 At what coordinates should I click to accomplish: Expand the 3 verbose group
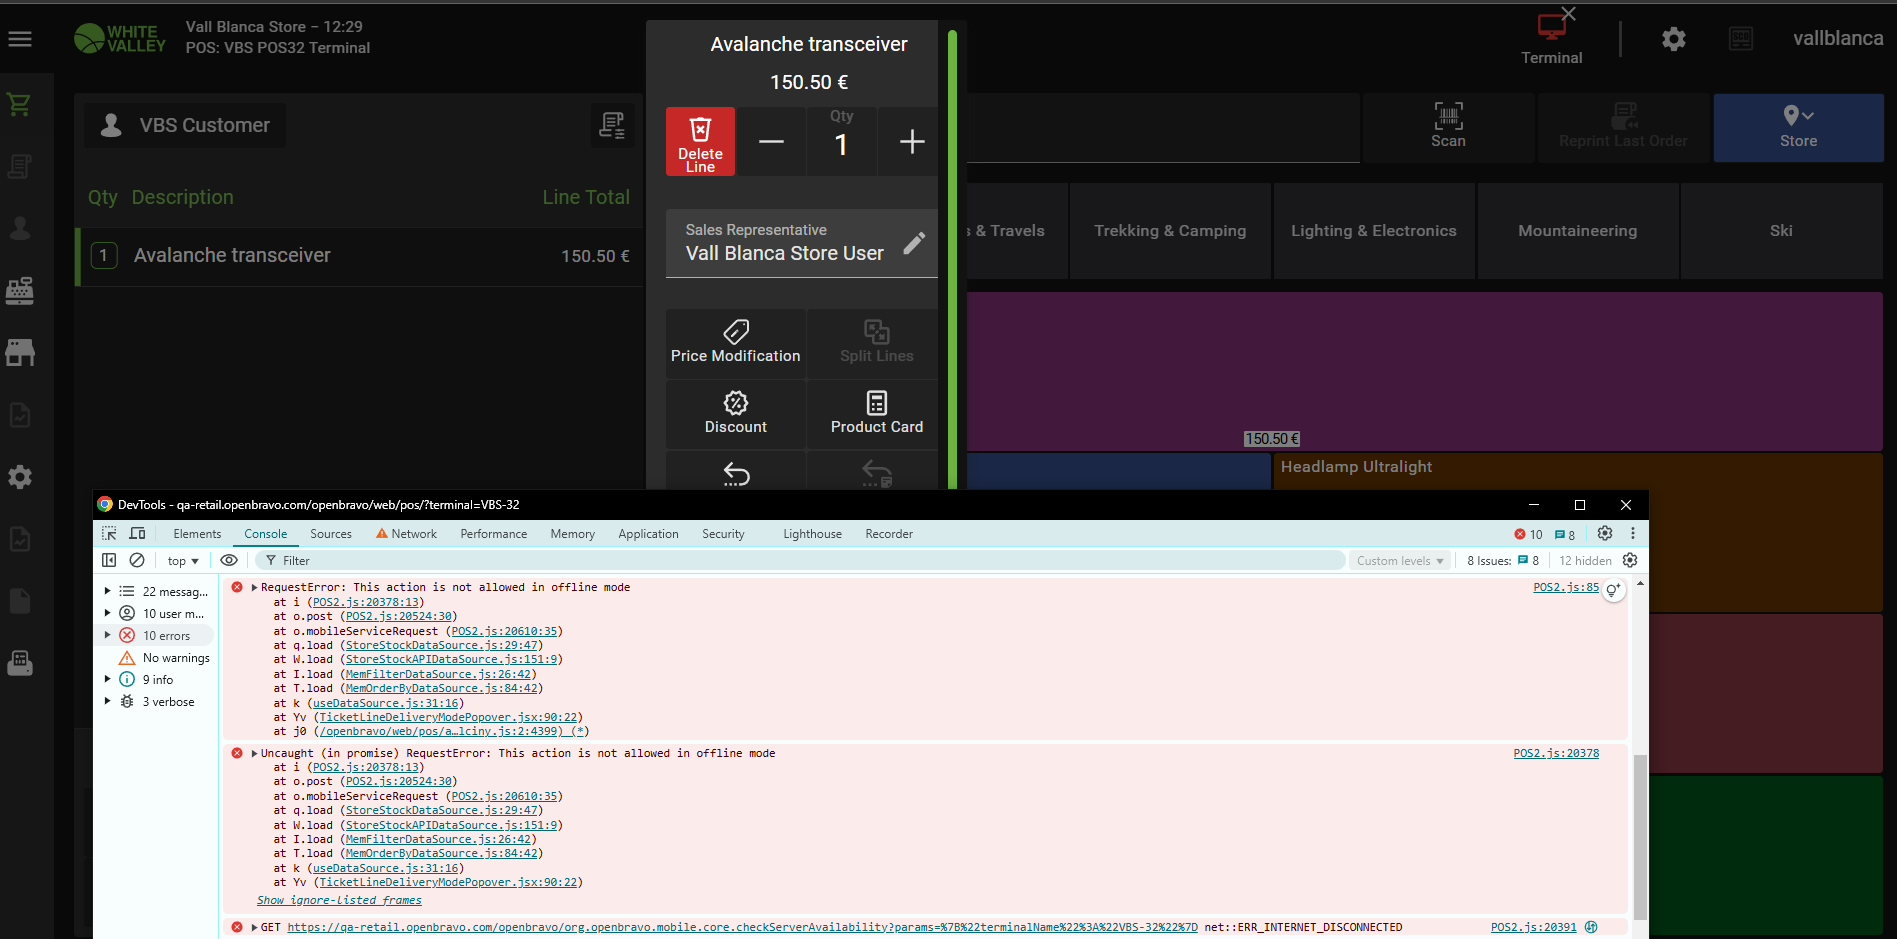pyautogui.click(x=107, y=701)
